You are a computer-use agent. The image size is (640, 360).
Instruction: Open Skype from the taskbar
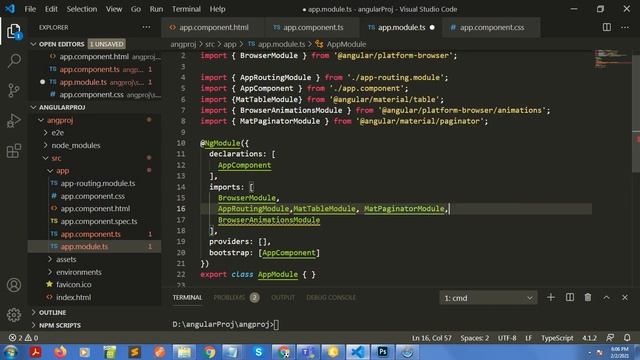point(259,352)
